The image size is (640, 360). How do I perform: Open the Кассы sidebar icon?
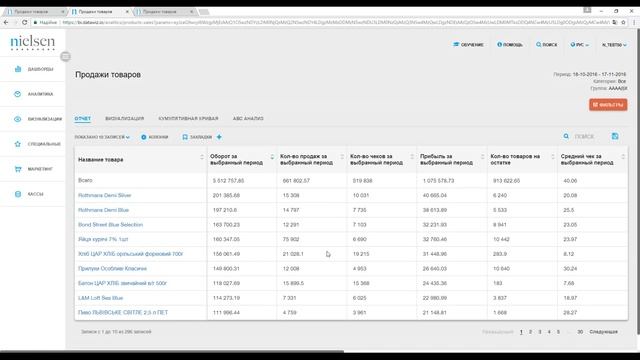click(18, 194)
